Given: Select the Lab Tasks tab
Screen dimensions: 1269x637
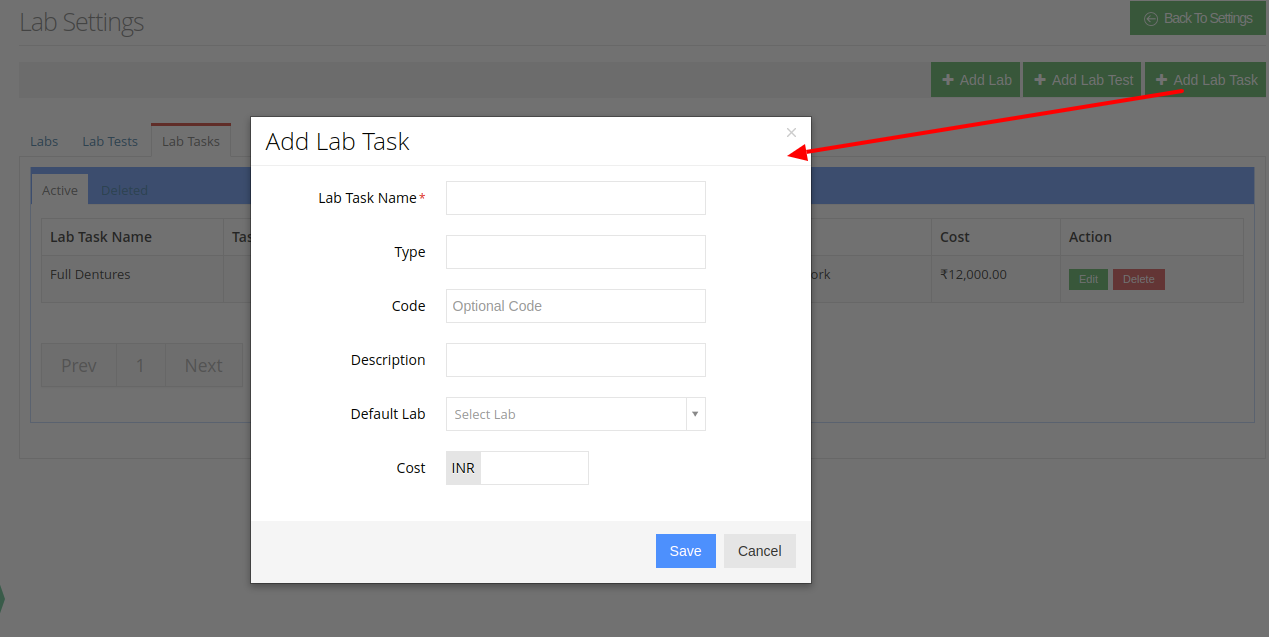Looking at the screenshot, I should tap(191, 141).
